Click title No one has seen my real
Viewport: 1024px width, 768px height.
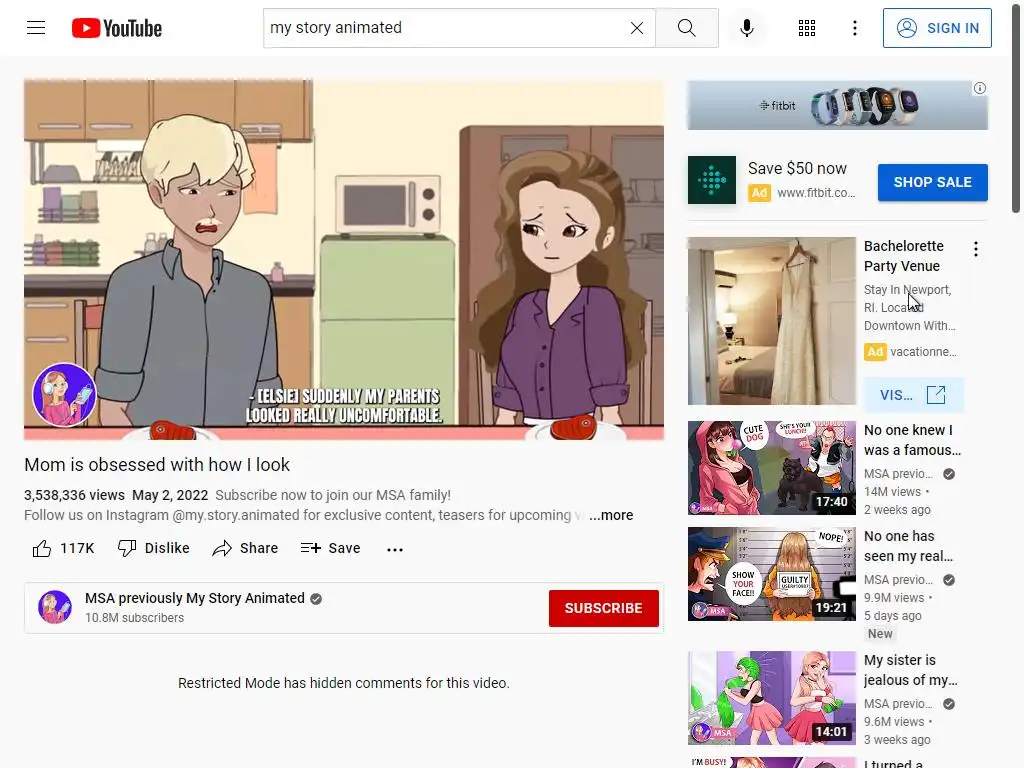pyautogui.click(x=908, y=546)
